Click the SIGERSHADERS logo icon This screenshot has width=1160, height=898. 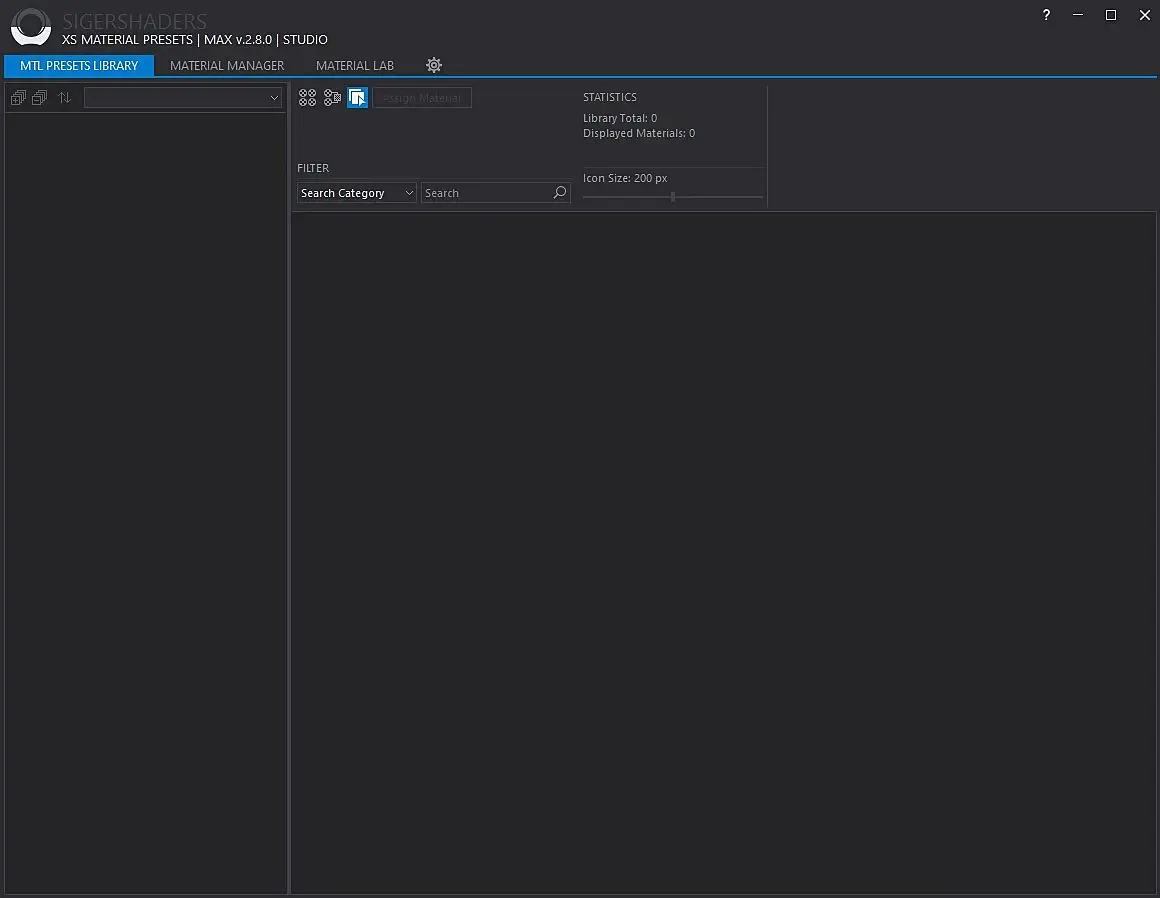(31, 27)
